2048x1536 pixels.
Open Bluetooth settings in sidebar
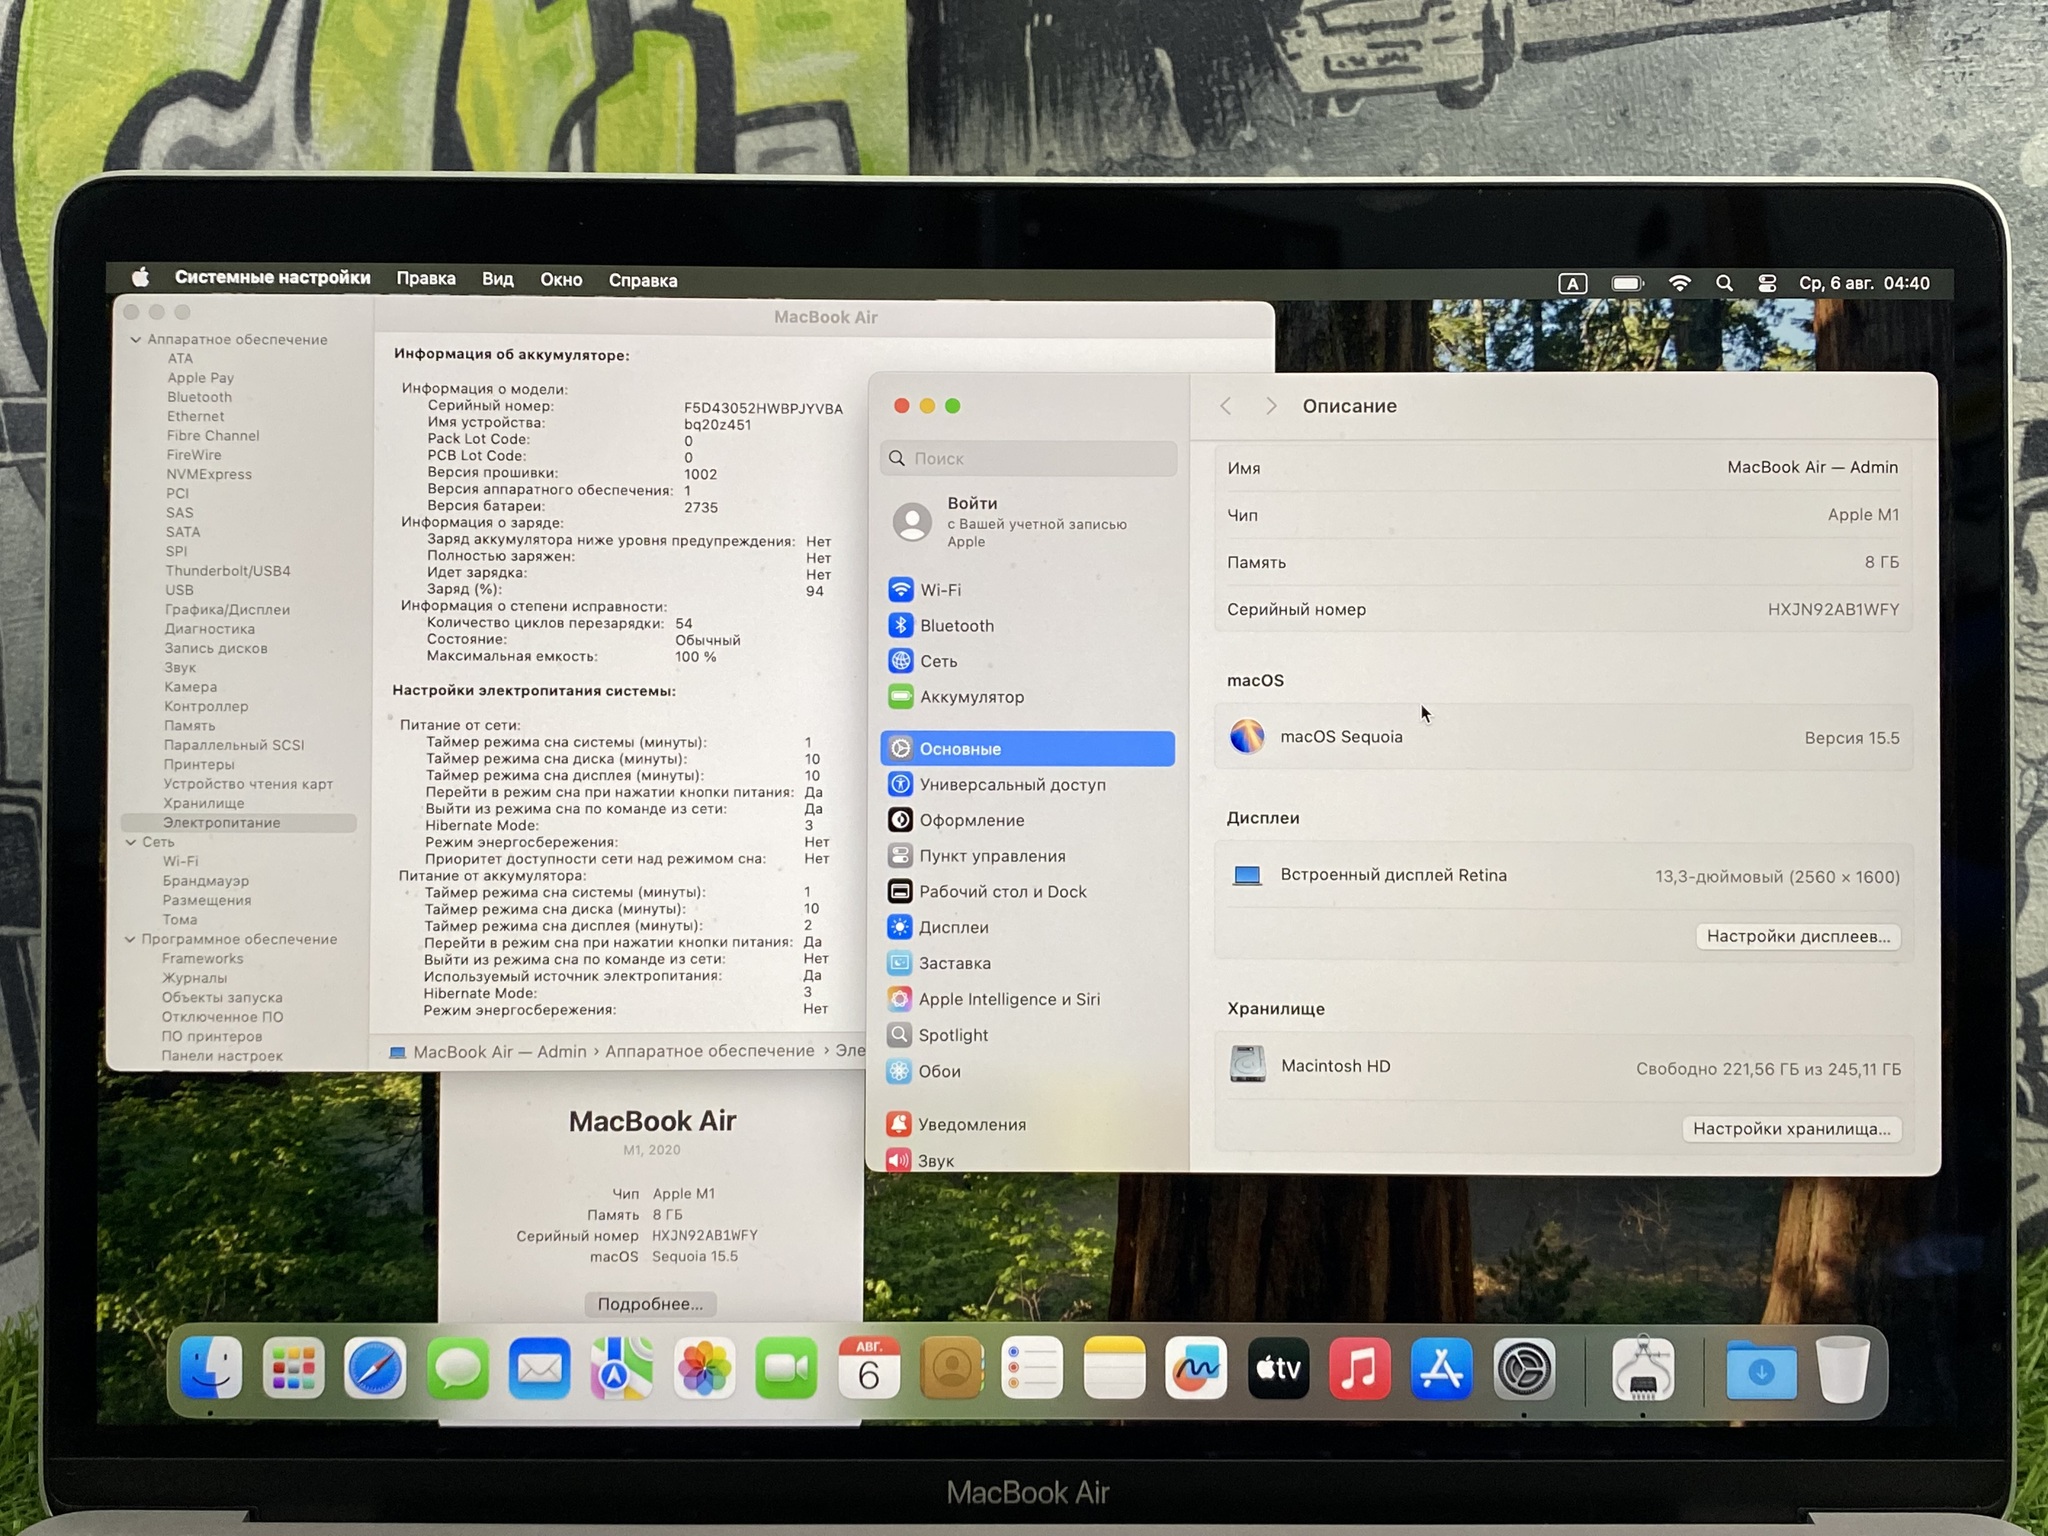(955, 626)
